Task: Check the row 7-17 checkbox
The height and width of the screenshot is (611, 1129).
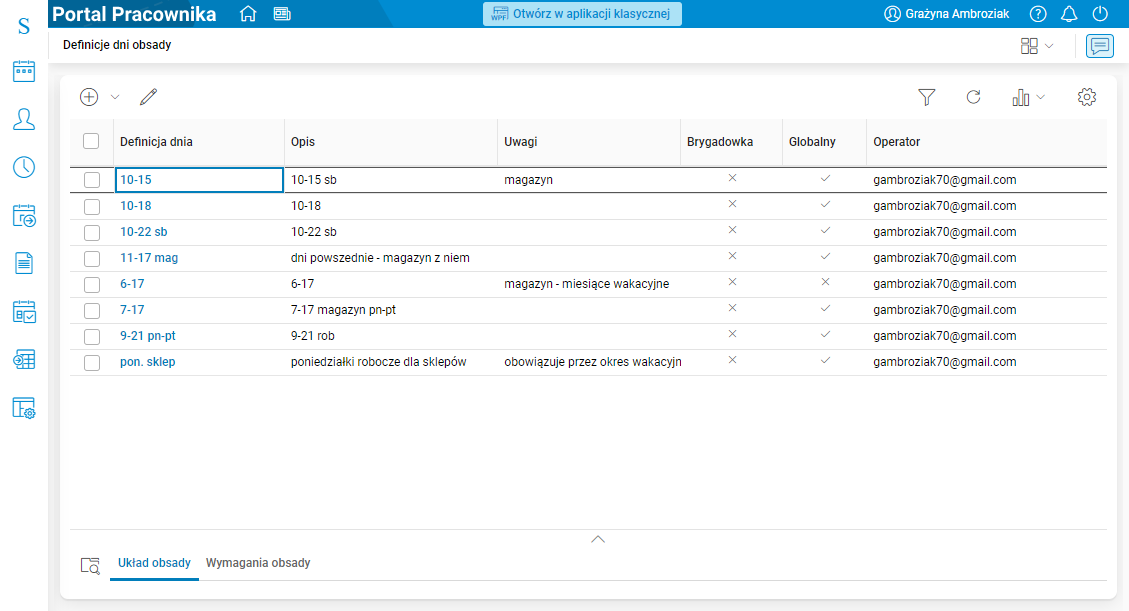Action: tap(91, 310)
